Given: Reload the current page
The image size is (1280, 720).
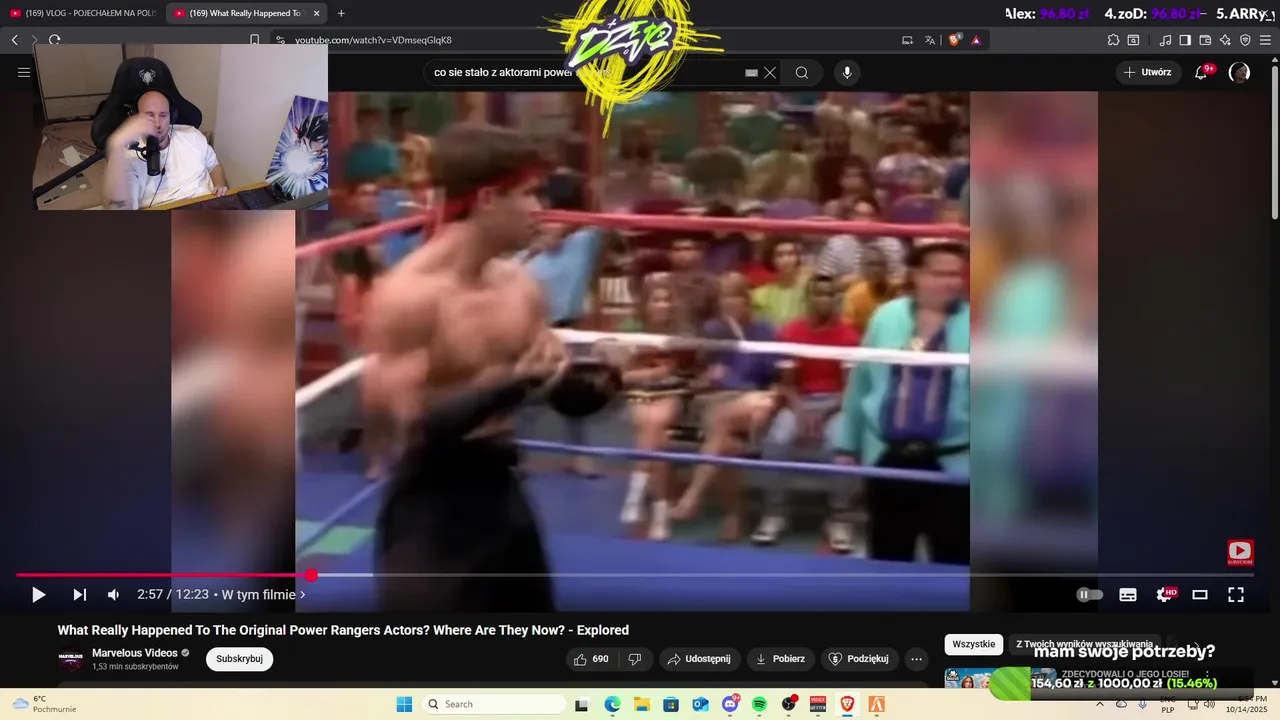Looking at the screenshot, I should tap(54, 40).
